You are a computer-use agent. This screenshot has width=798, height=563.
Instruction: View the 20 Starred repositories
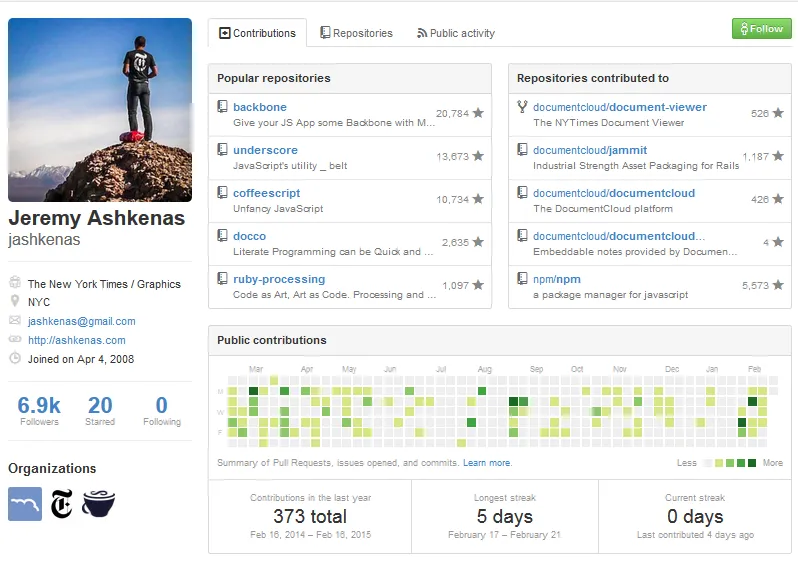(x=100, y=410)
